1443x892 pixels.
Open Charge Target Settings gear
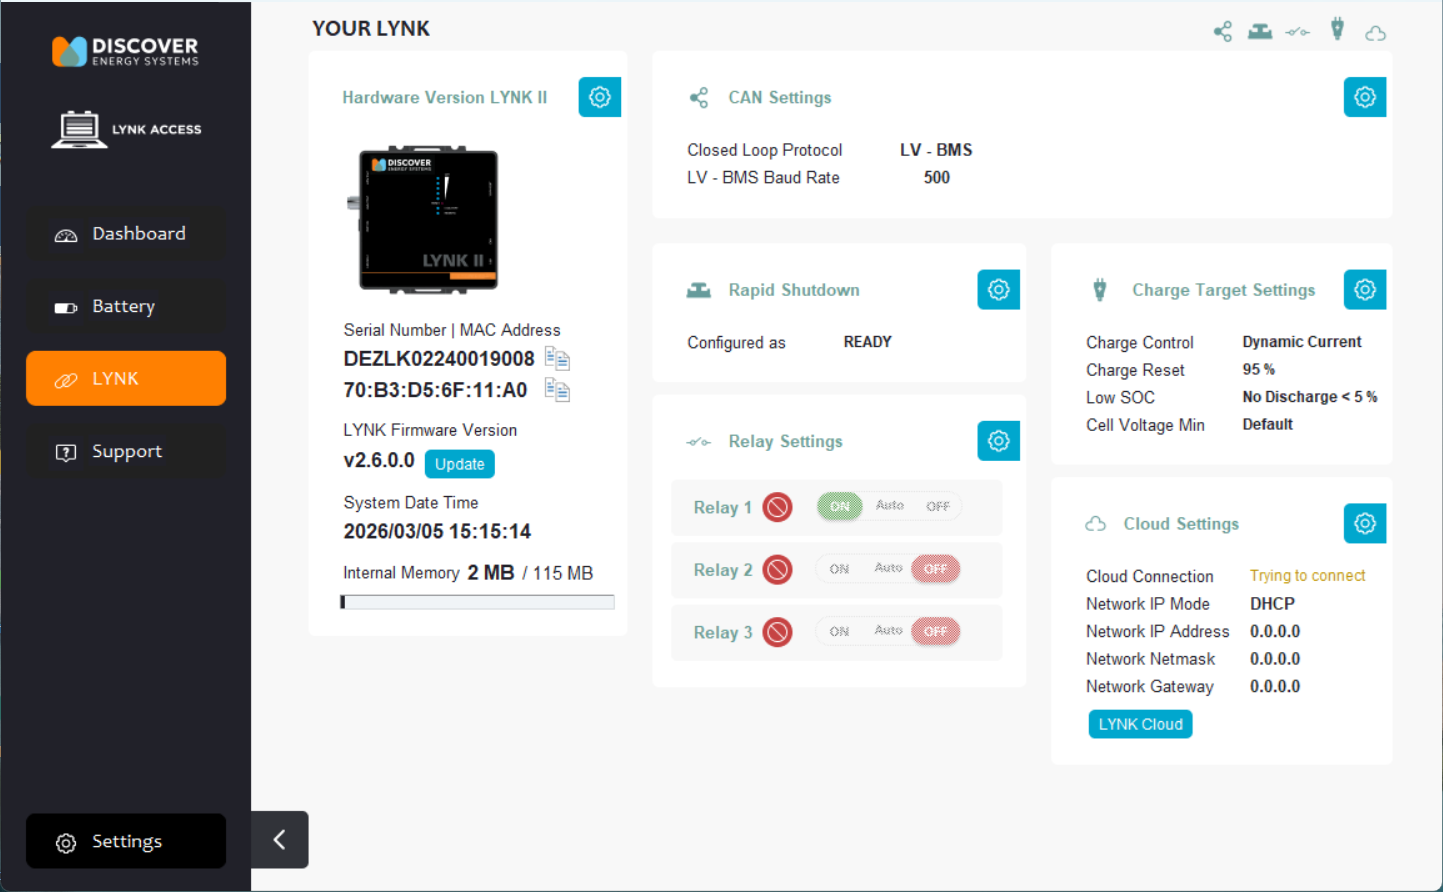click(1364, 290)
